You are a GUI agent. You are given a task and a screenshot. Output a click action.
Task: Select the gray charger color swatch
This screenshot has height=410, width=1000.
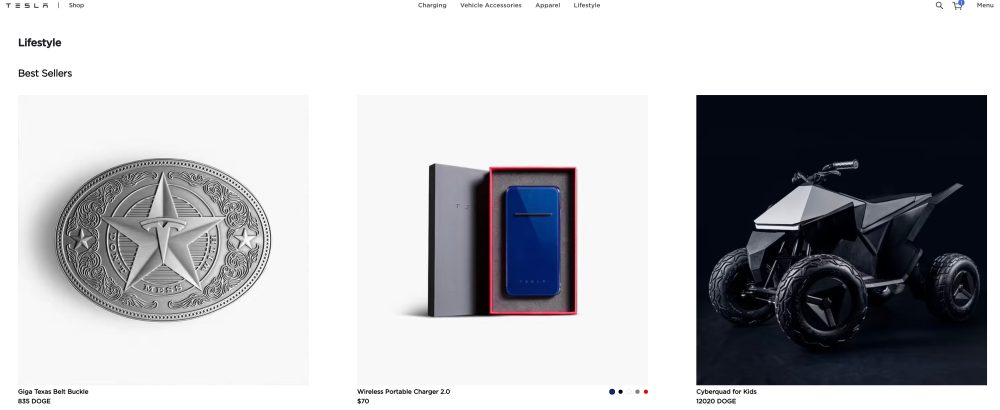637,392
